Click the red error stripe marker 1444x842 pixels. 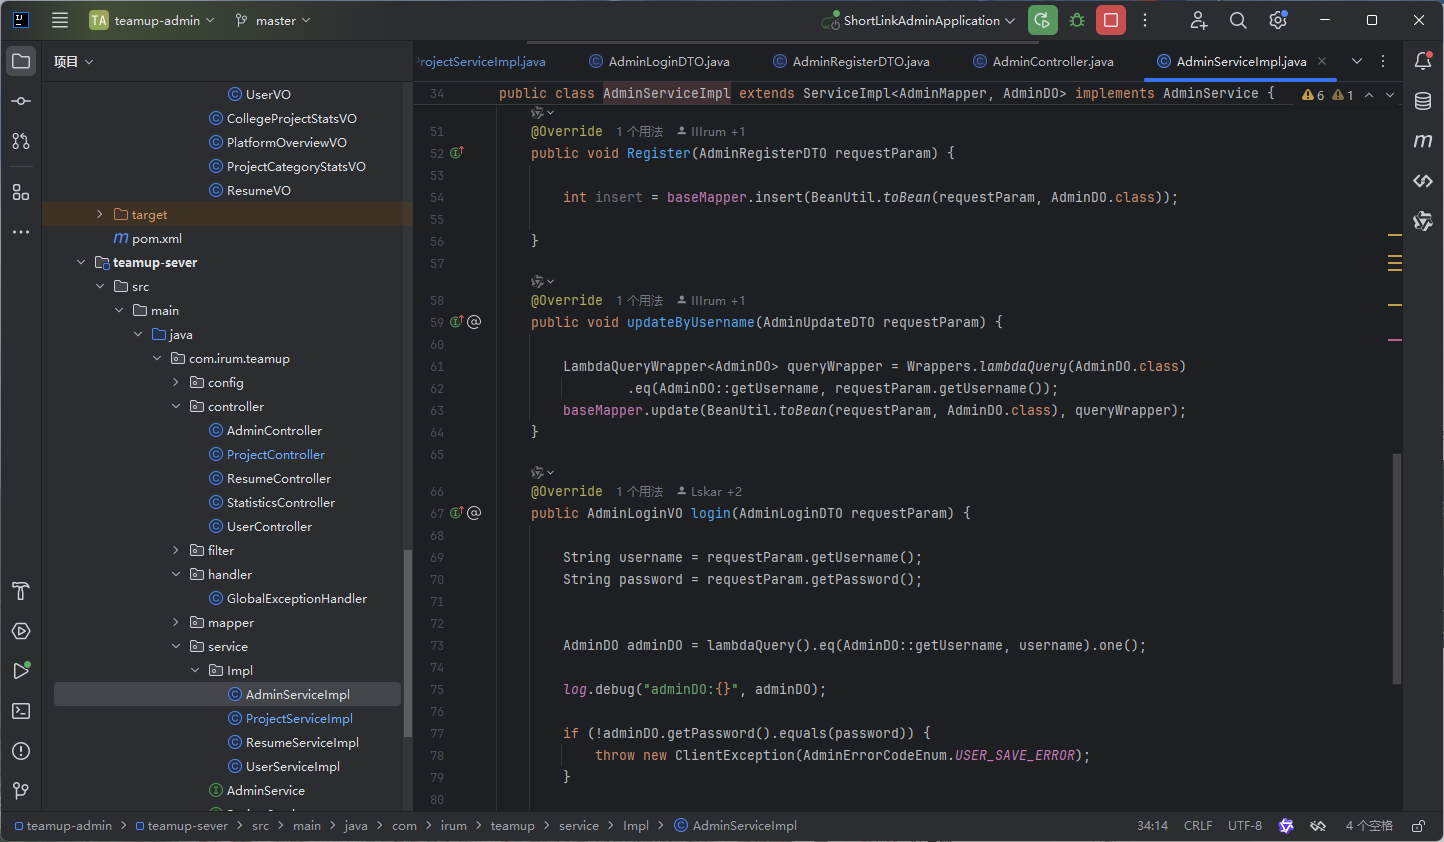pyautogui.click(x=1395, y=340)
